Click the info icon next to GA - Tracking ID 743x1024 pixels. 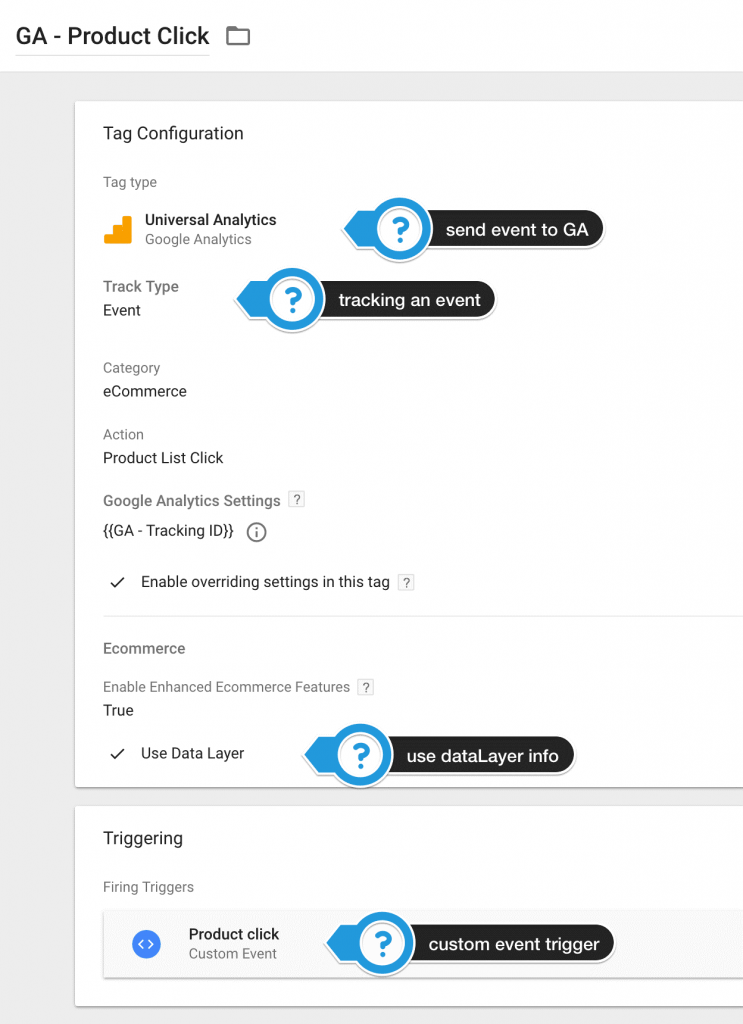tap(256, 532)
